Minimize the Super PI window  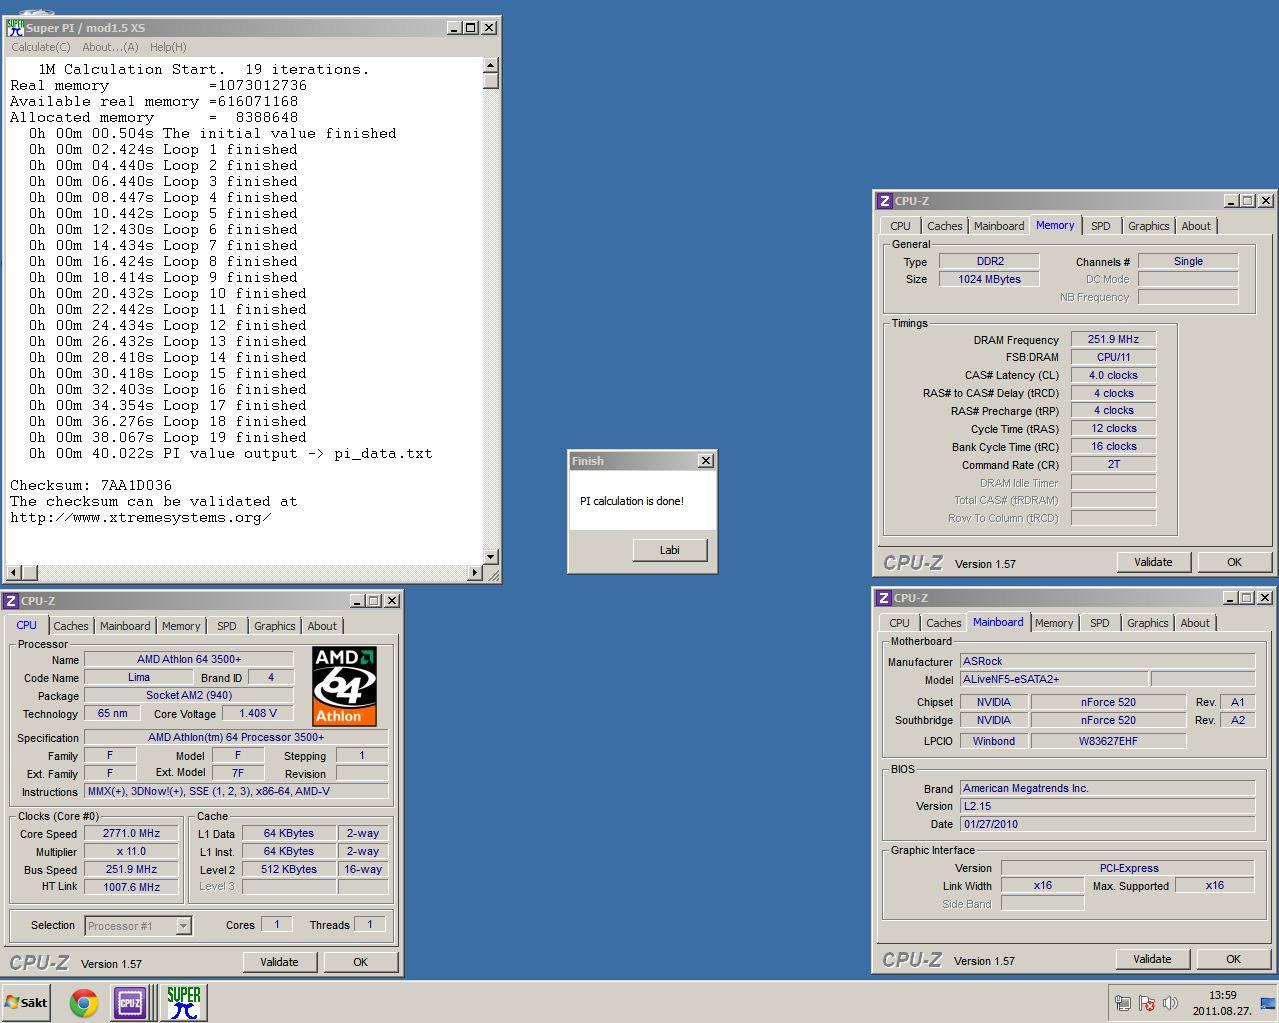point(454,27)
